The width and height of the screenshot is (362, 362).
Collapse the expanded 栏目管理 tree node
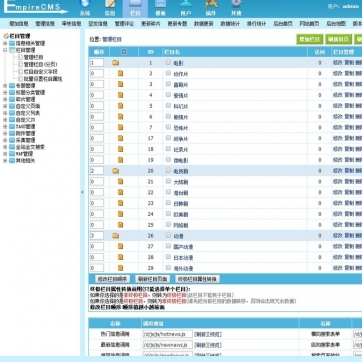click(x=5, y=50)
